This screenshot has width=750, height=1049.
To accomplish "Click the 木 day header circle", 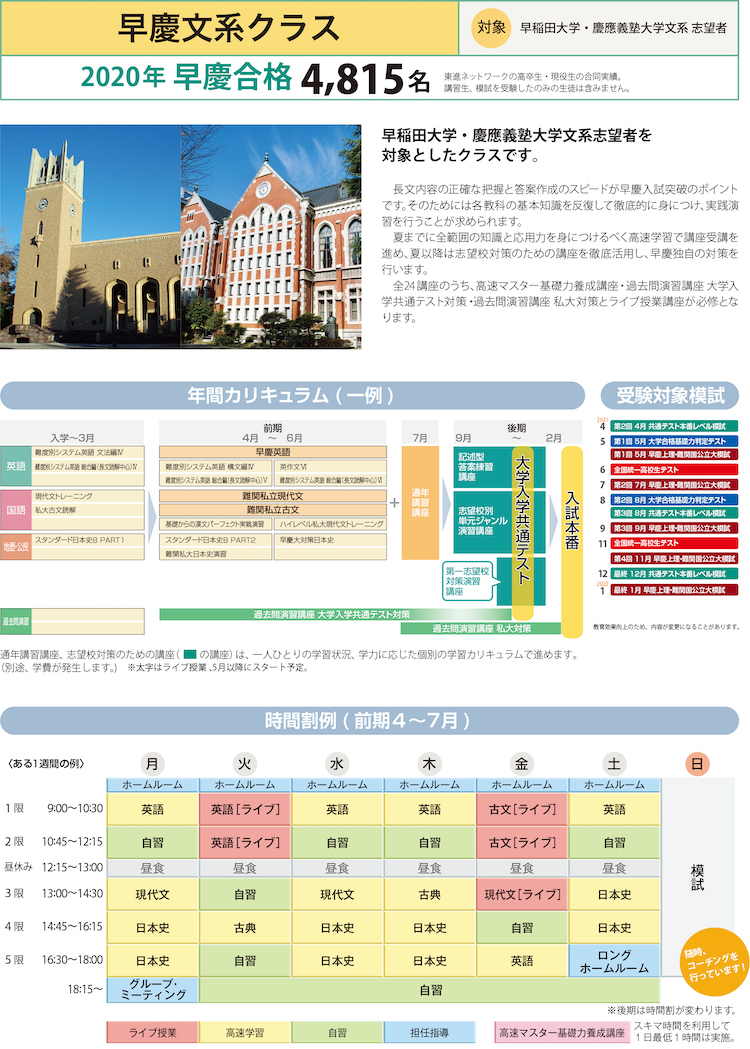I will pyautogui.click(x=430, y=764).
